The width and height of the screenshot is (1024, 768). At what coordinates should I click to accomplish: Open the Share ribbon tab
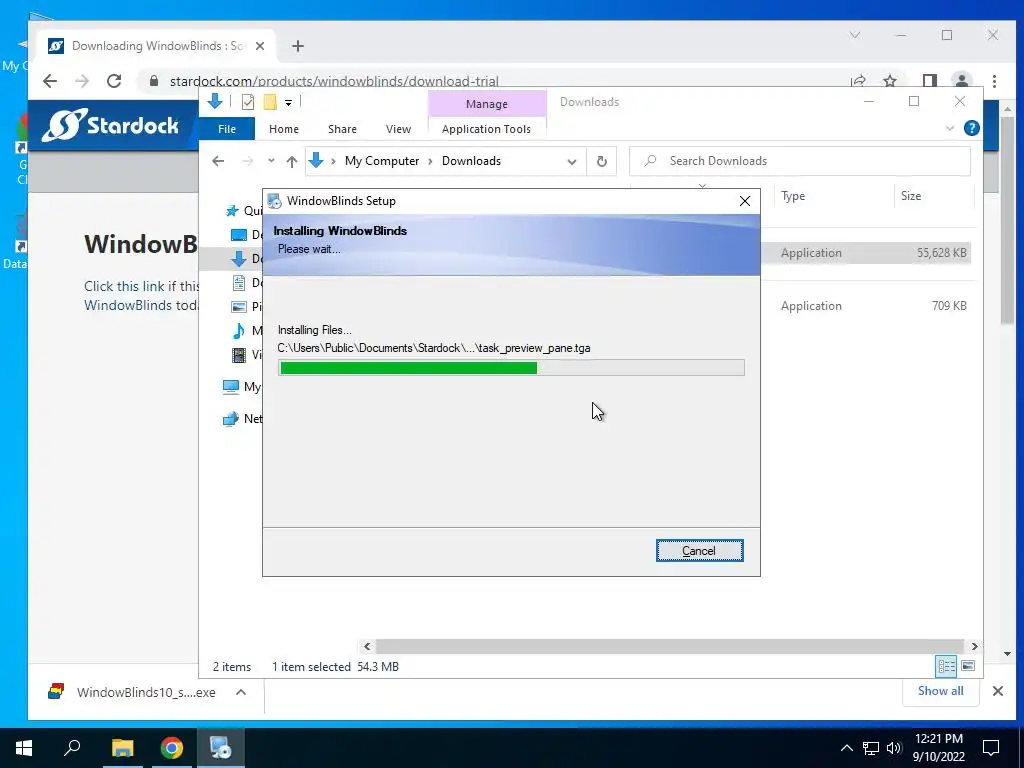pos(342,129)
